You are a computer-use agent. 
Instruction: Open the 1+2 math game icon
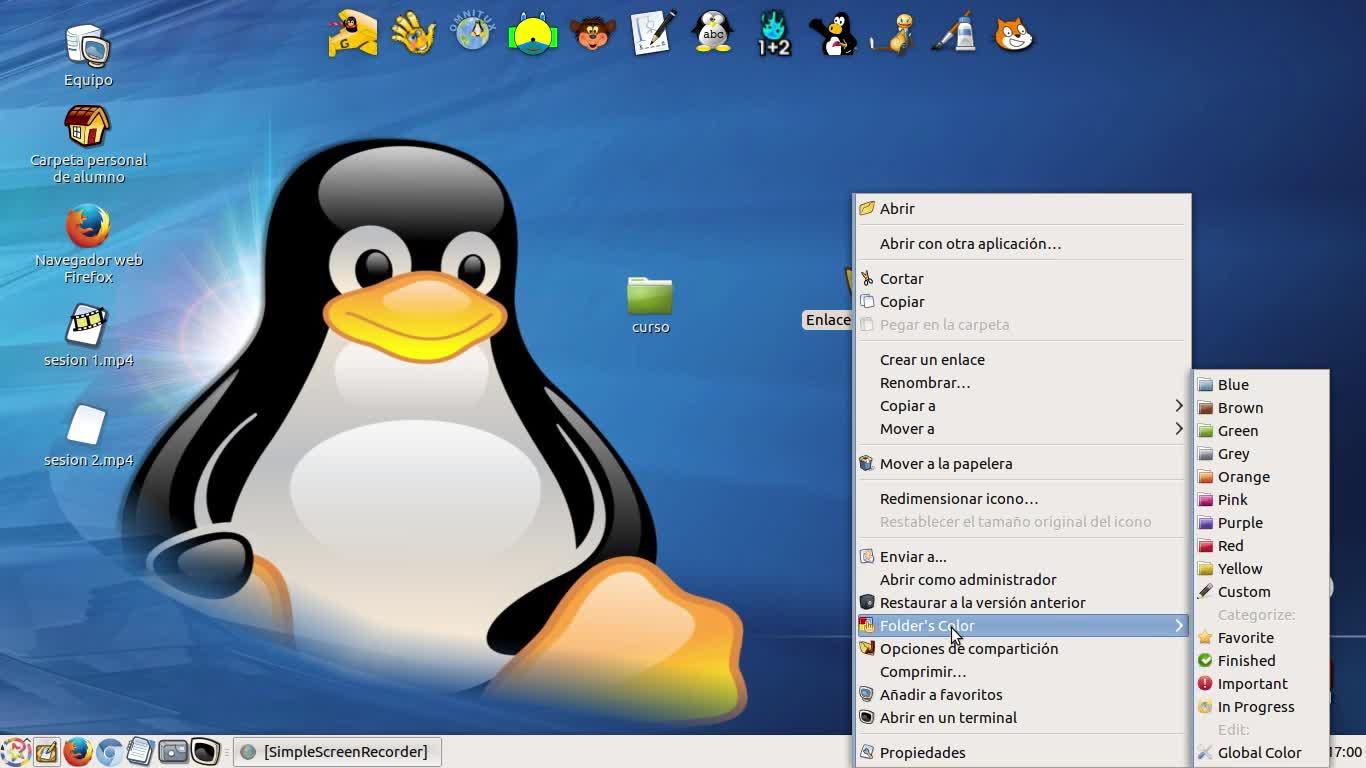(x=773, y=33)
